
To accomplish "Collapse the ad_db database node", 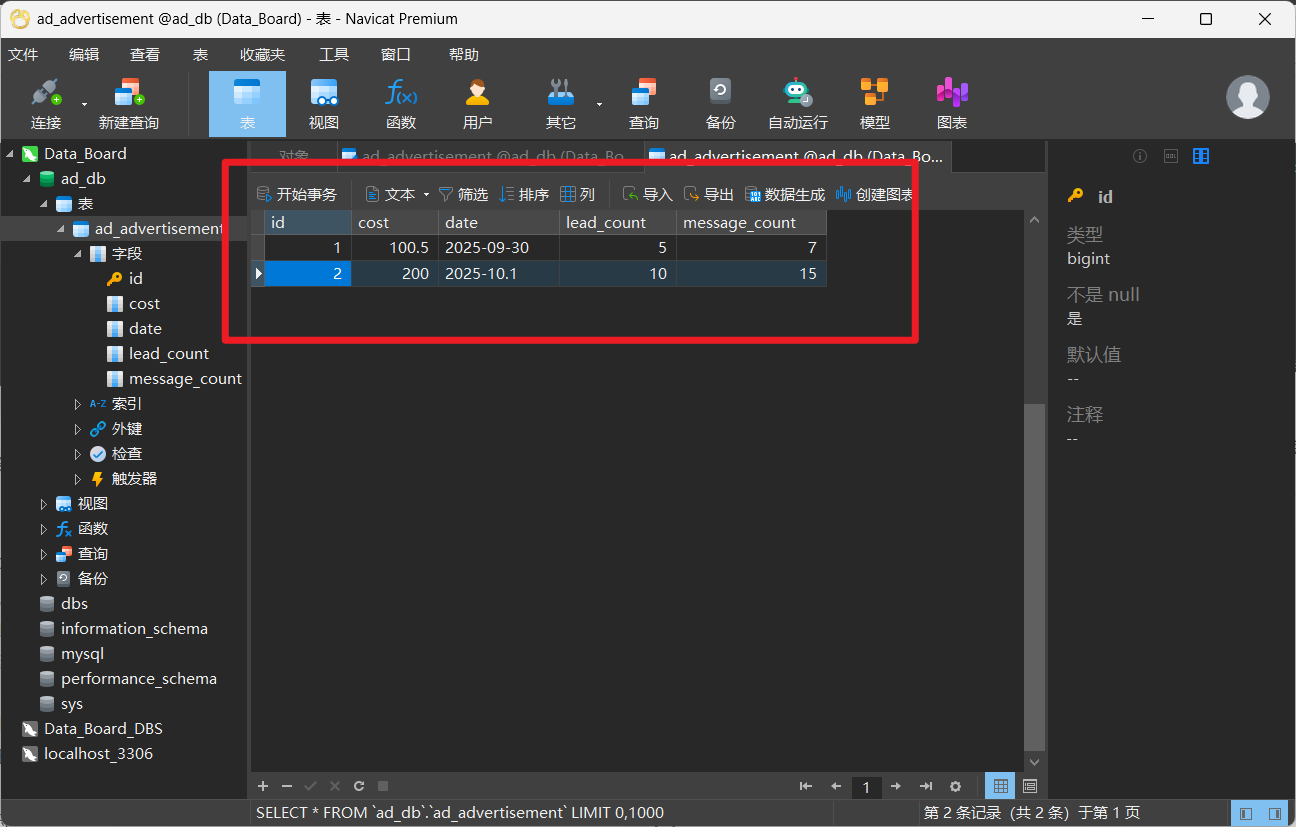I will pyautogui.click(x=28, y=178).
